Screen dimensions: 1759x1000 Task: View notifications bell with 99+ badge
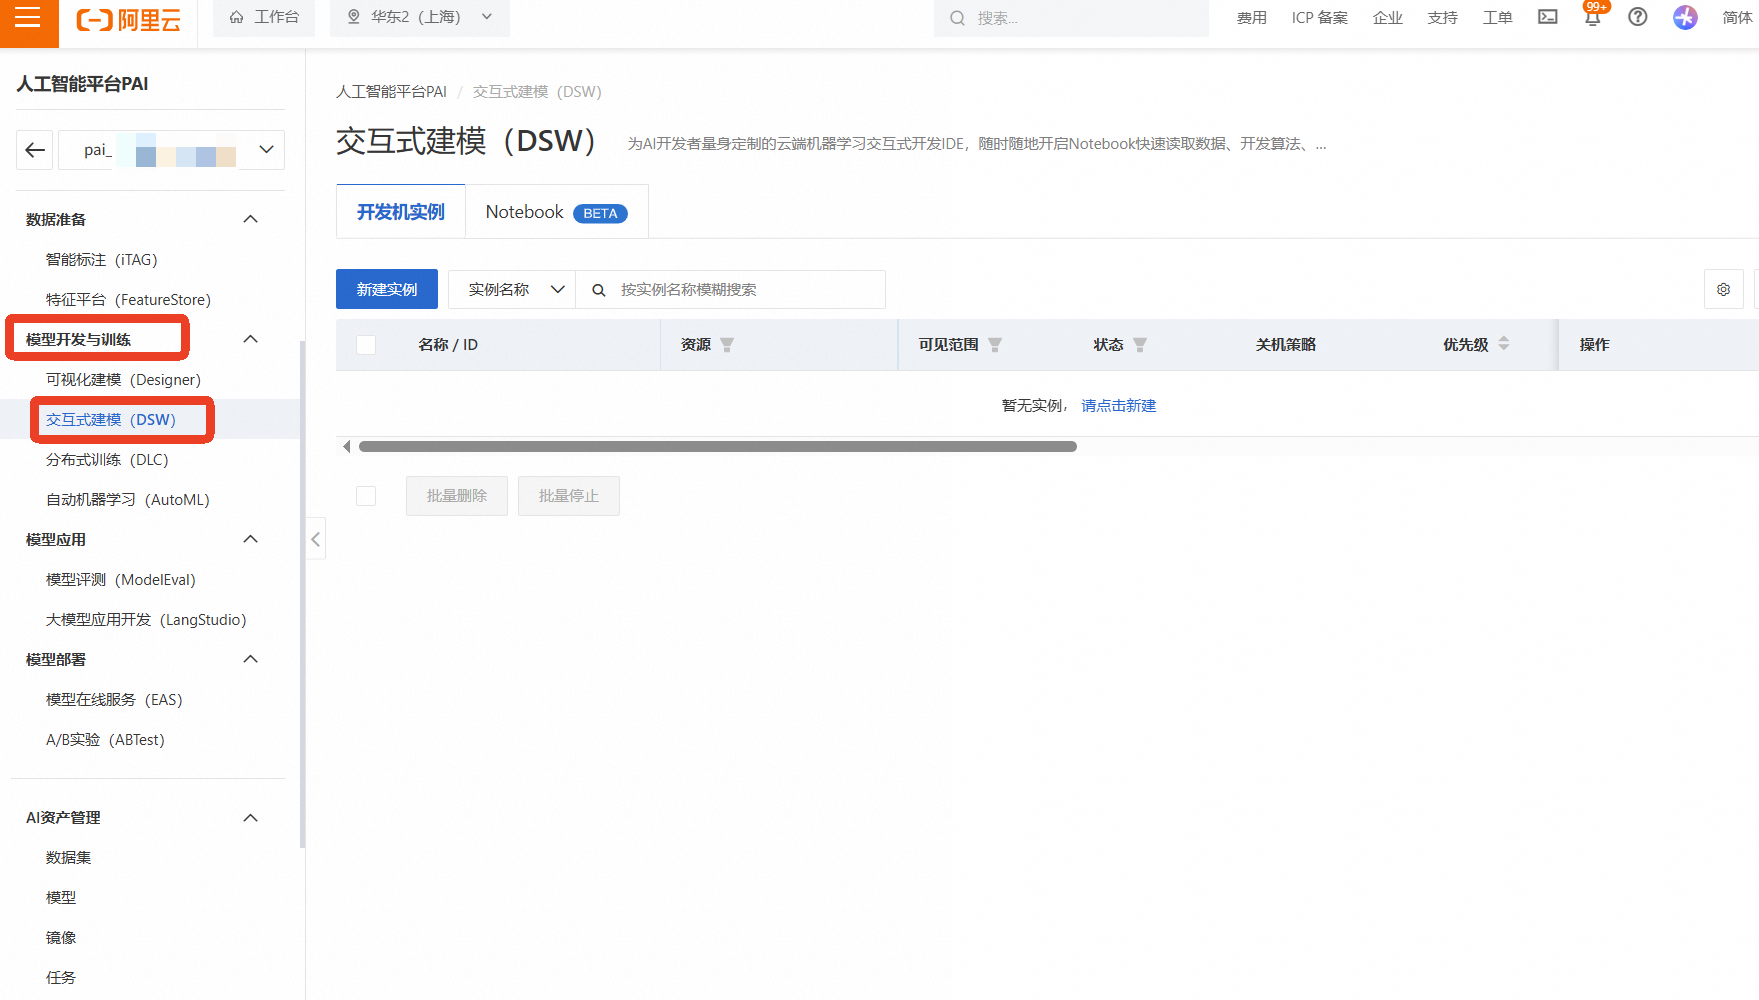tap(1593, 16)
